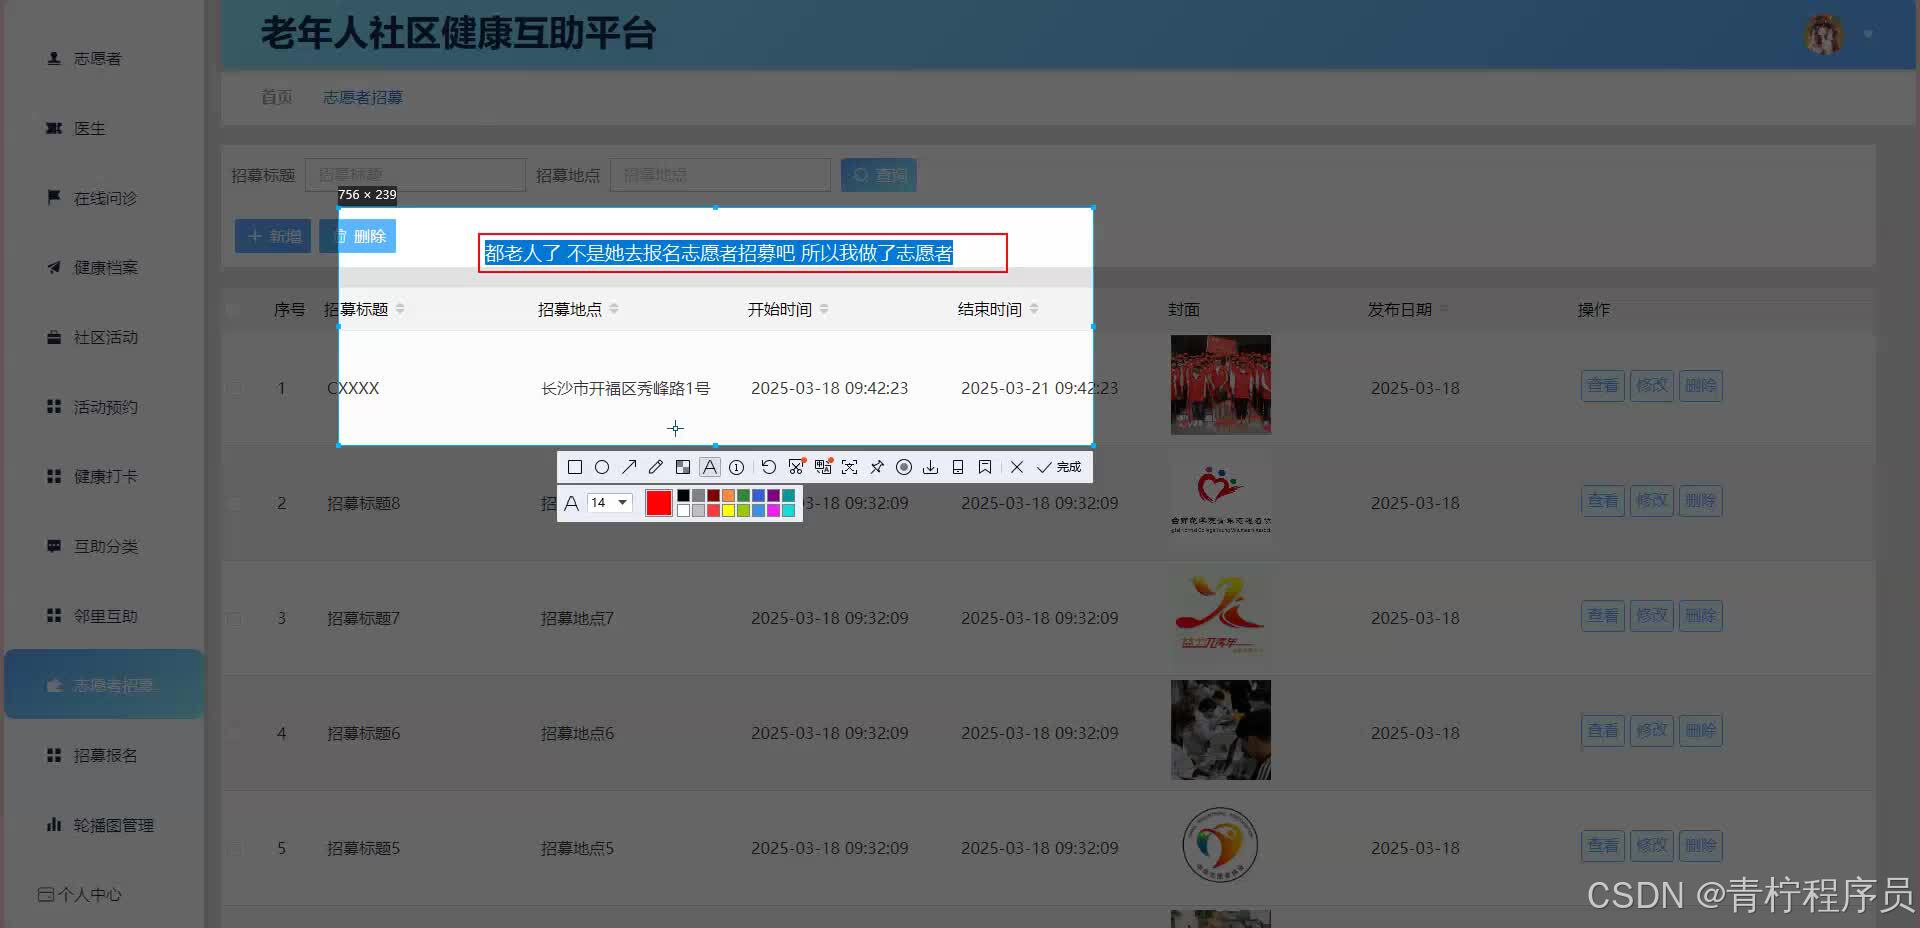
Task: Check the checkbox beside 招募标题7
Action: coord(235,618)
